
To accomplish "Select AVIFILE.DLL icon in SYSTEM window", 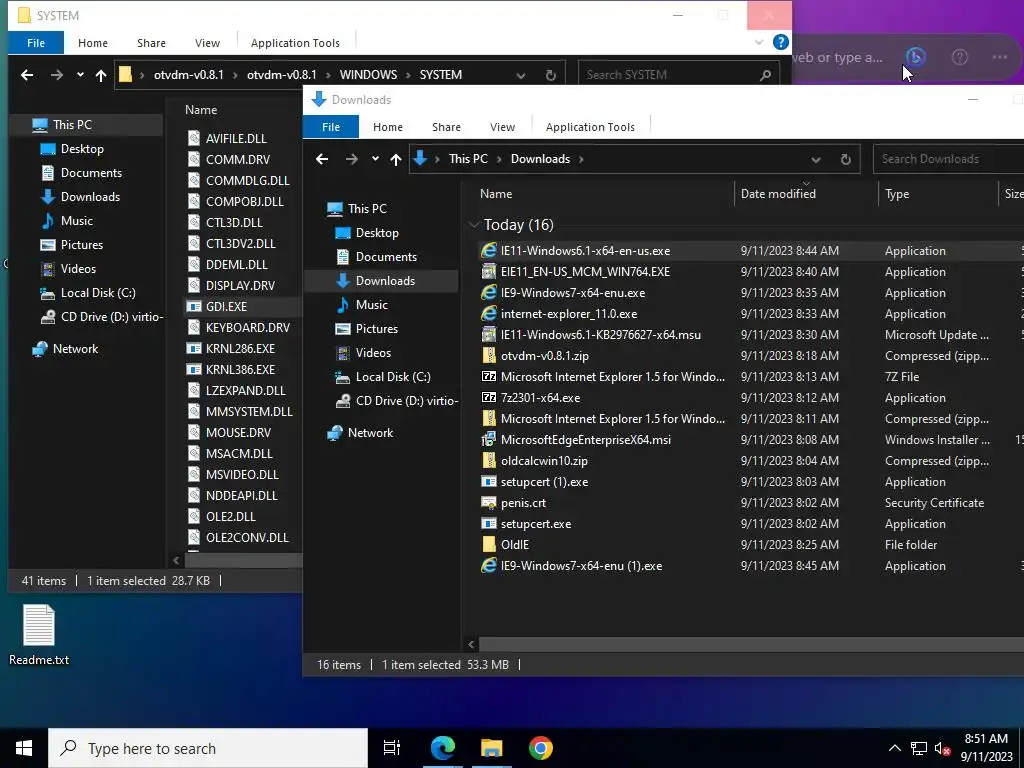I will click(x=194, y=138).
